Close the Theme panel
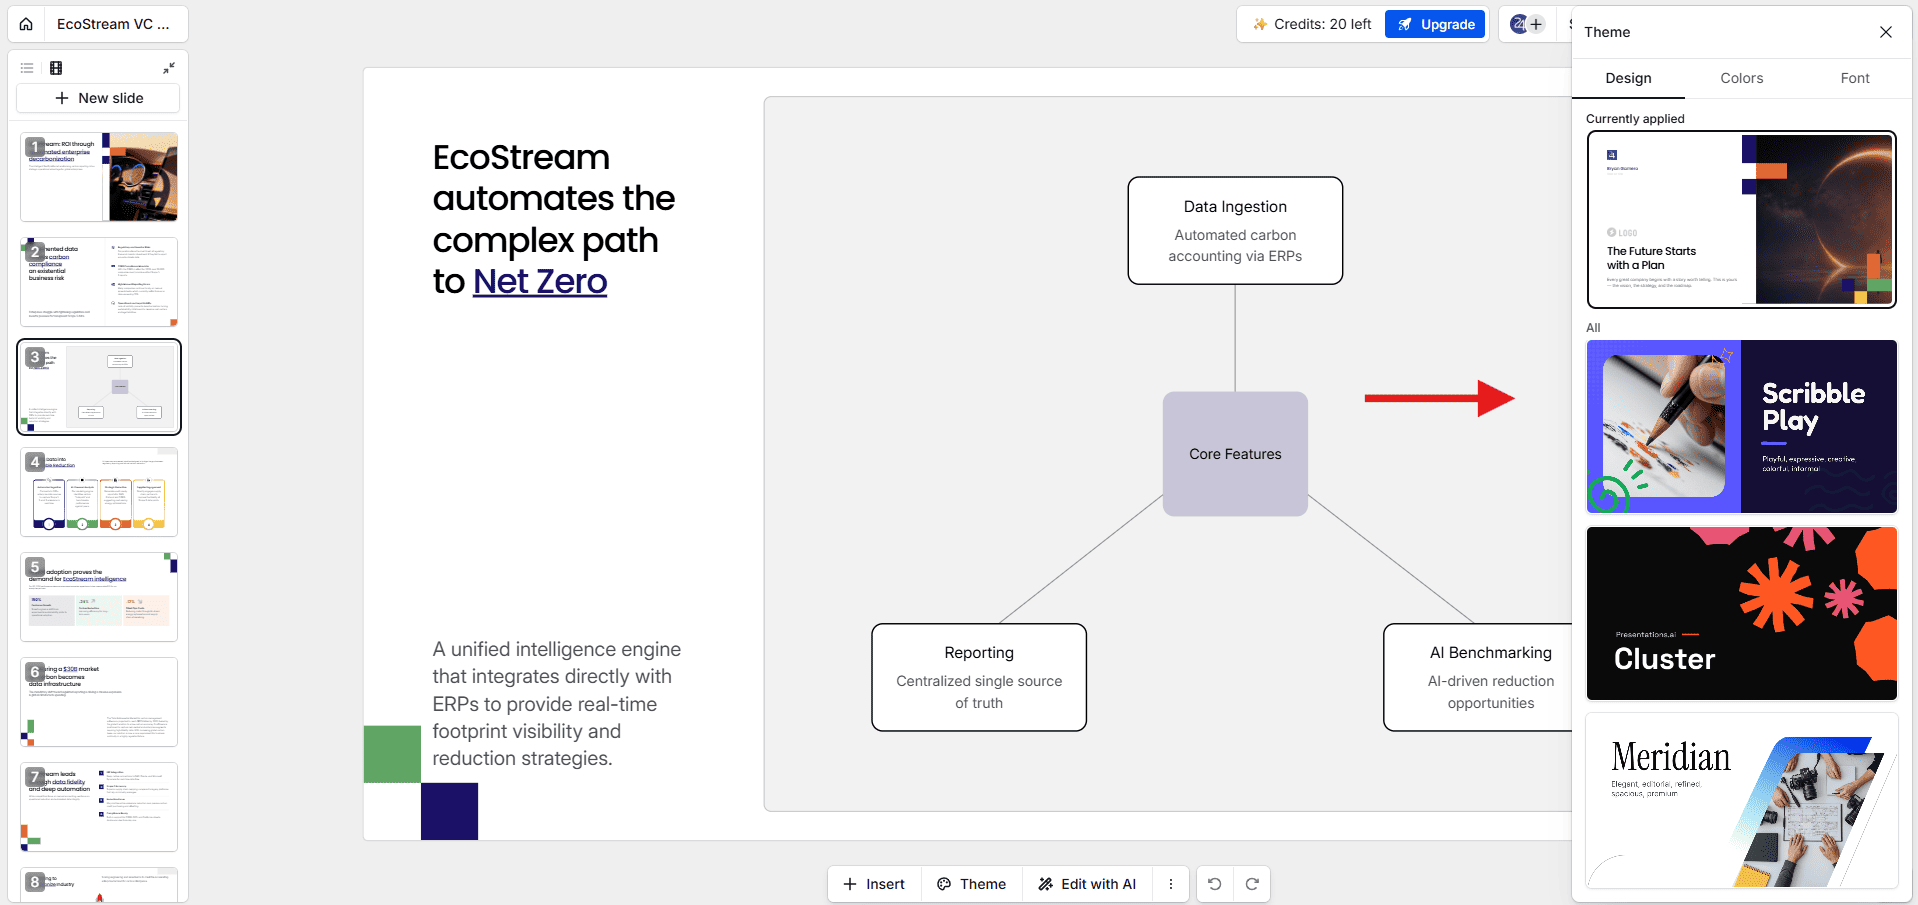The image size is (1918, 905). (1886, 32)
